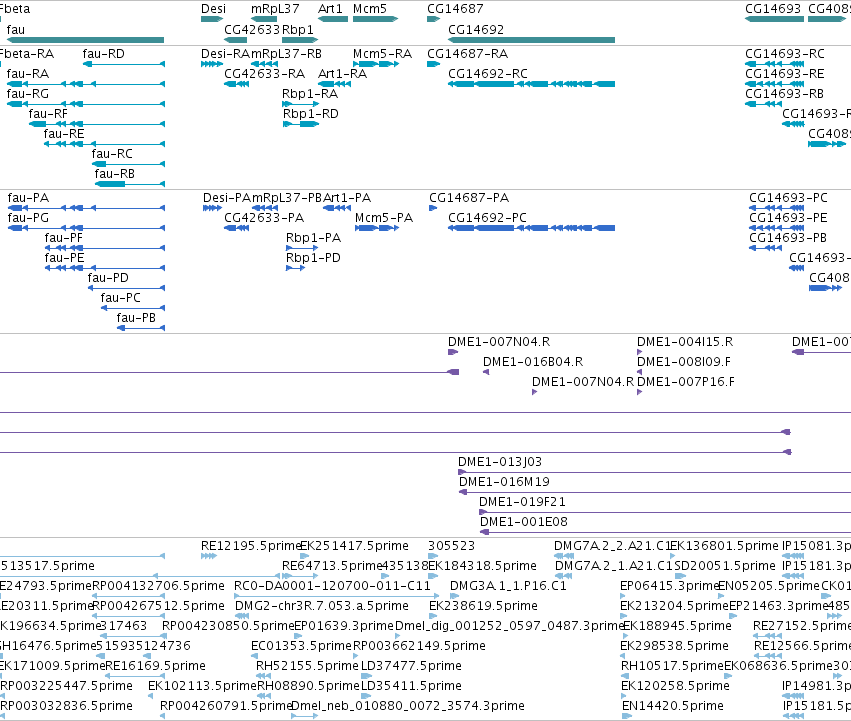Select the CG14693-RB transcript label
The height and width of the screenshot is (721, 851).
point(784,94)
